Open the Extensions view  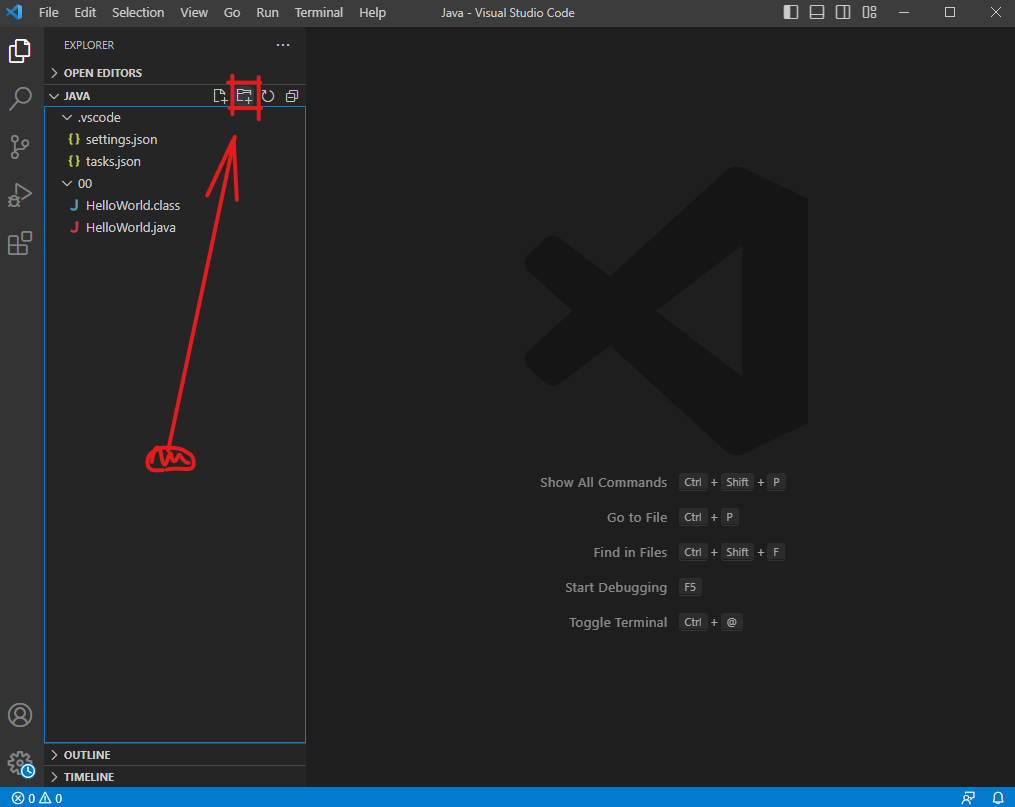pos(20,243)
